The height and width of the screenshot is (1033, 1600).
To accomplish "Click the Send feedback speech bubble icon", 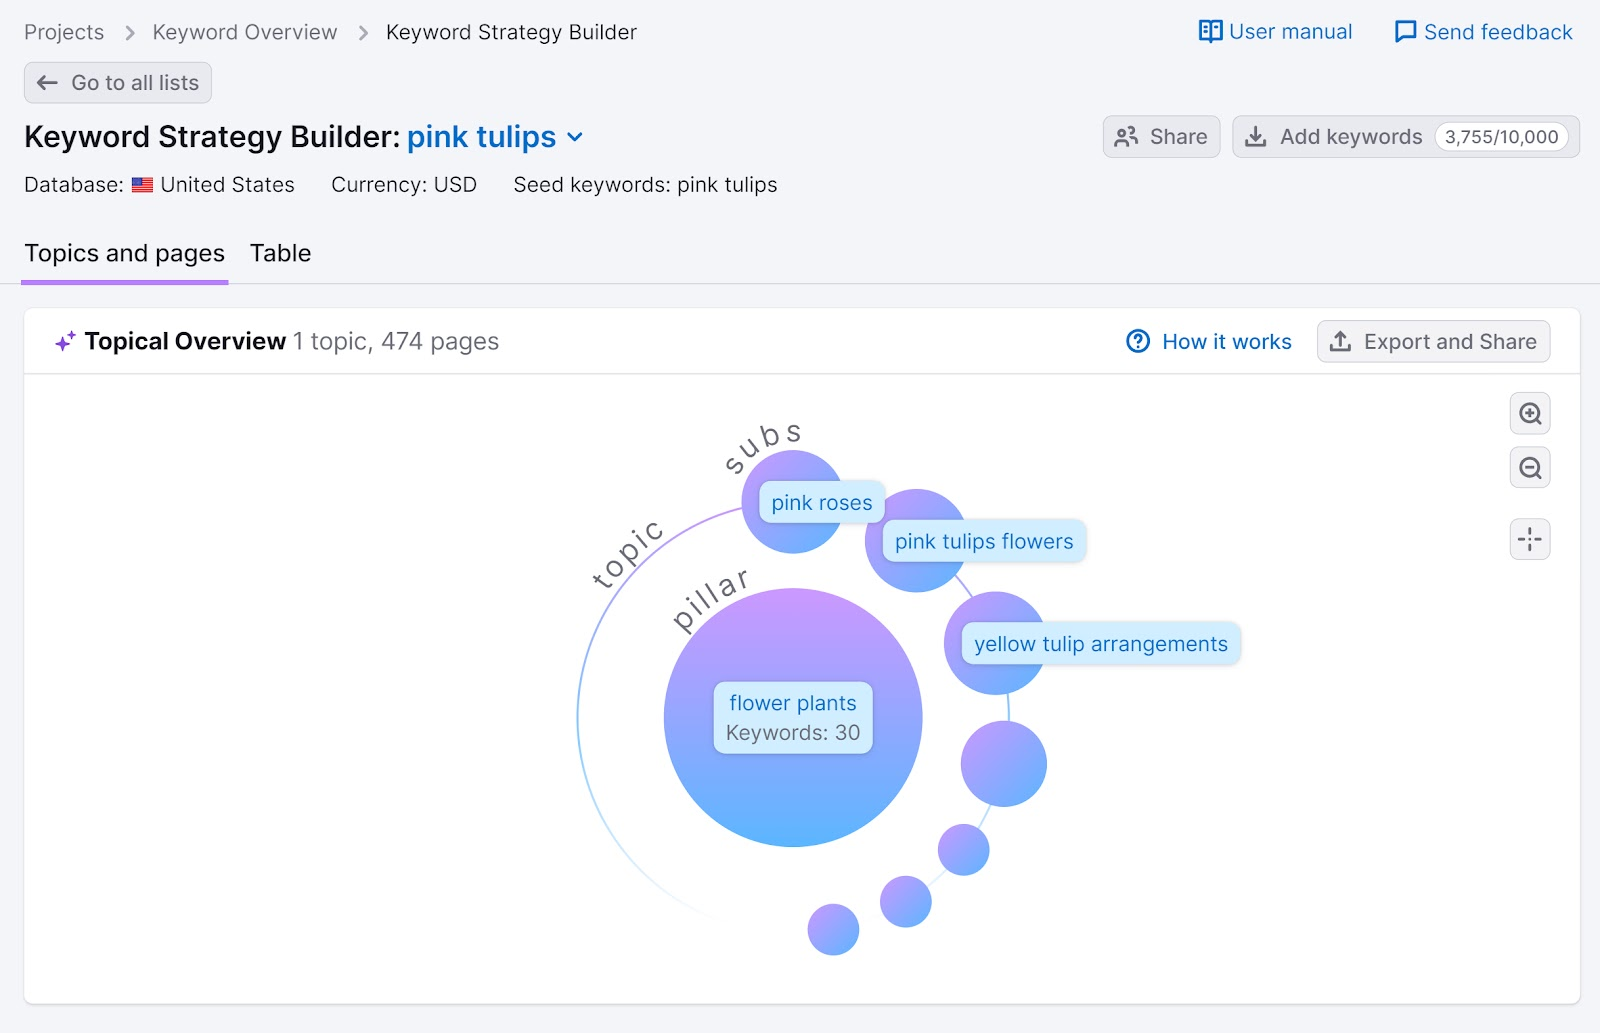I will coord(1405,32).
